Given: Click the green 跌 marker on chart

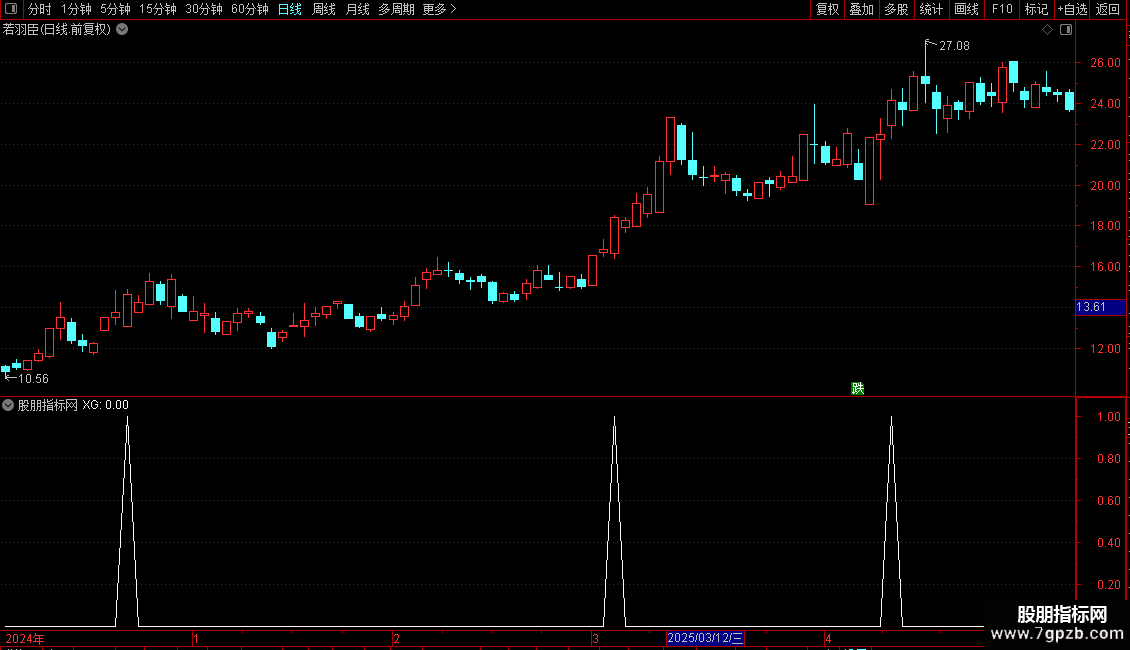Looking at the screenshot, I should 858,388.
